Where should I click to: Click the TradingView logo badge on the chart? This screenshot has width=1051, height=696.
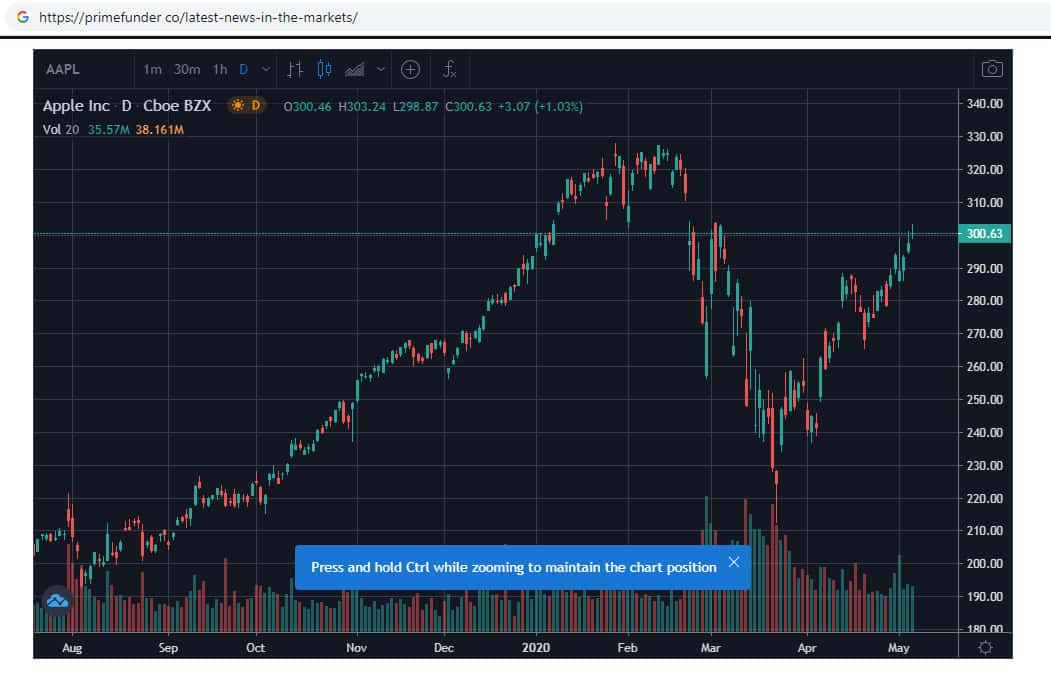click(x=57, y=600)
